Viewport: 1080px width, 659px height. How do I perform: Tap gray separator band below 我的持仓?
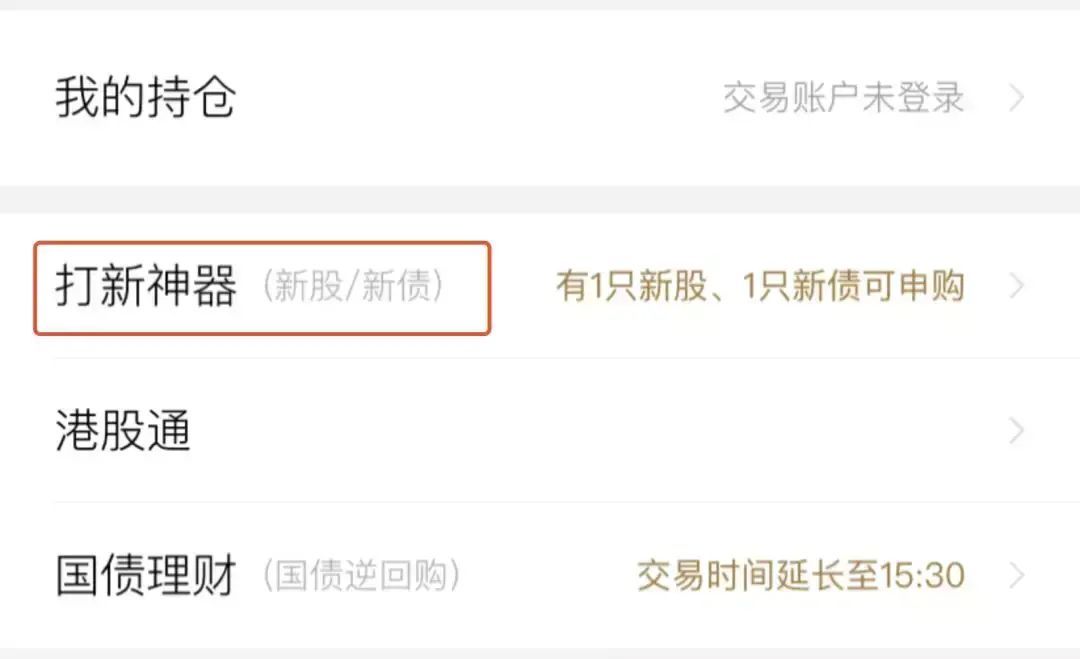pos(540,199)
